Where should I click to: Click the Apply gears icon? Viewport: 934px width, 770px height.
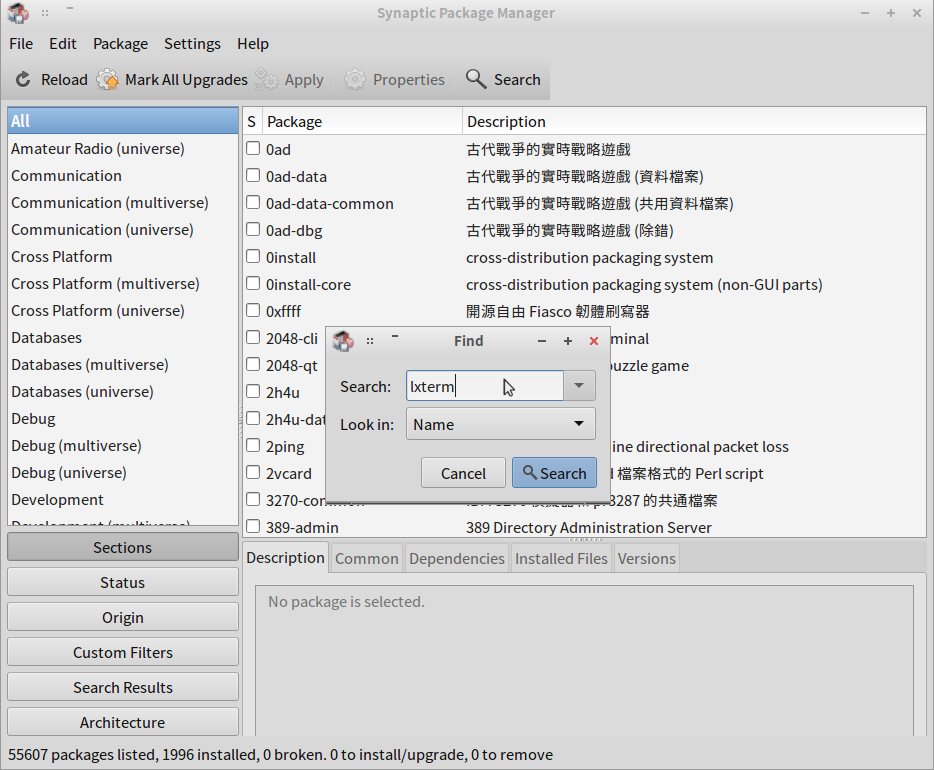pyautogui.click(x=266, y=79)
